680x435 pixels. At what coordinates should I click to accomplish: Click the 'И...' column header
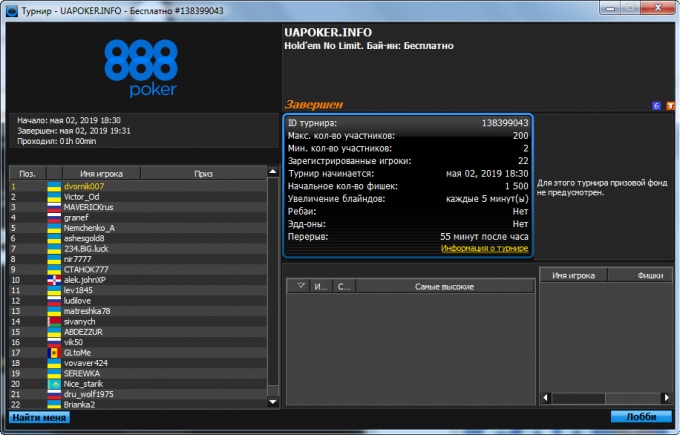click(x=321, y=286)
